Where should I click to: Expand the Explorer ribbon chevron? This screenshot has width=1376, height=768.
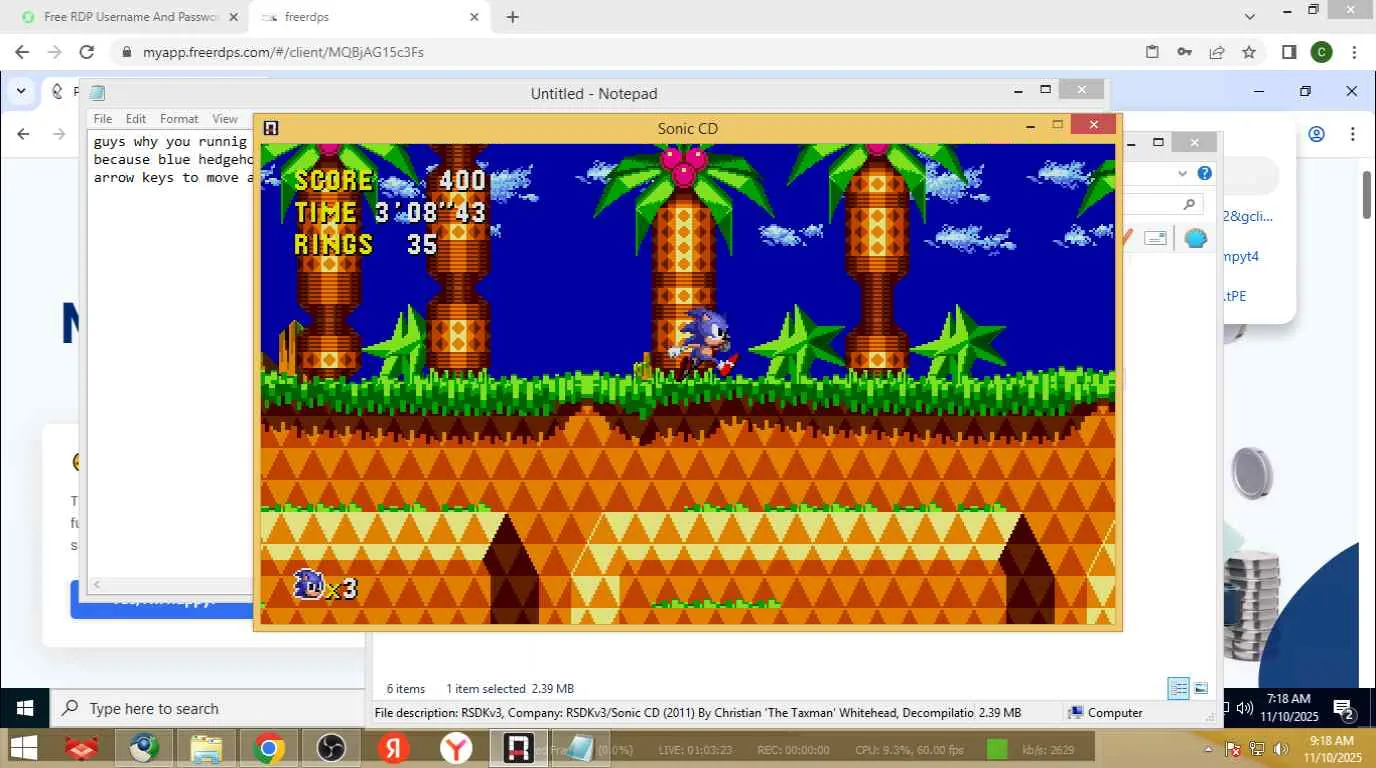(x=1183, y=173)
